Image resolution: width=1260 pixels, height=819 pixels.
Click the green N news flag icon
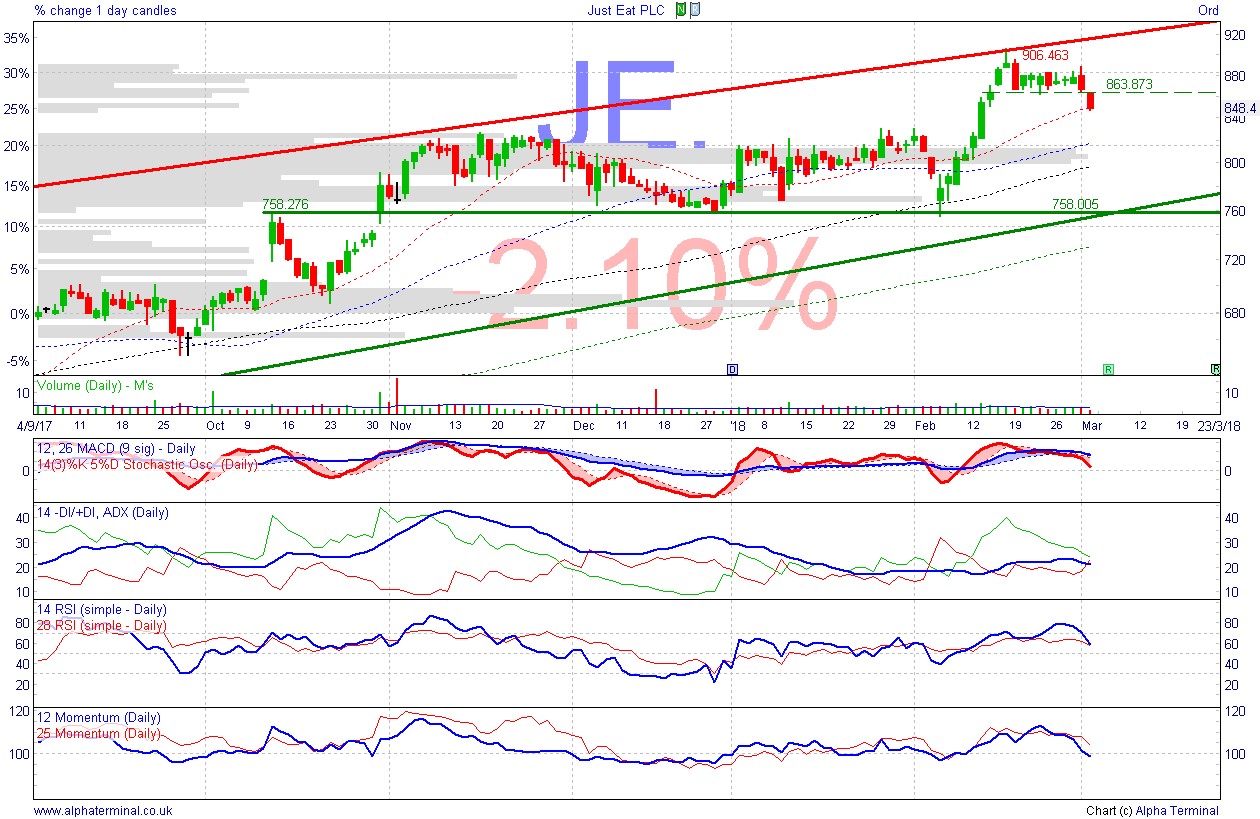(681, 10)
